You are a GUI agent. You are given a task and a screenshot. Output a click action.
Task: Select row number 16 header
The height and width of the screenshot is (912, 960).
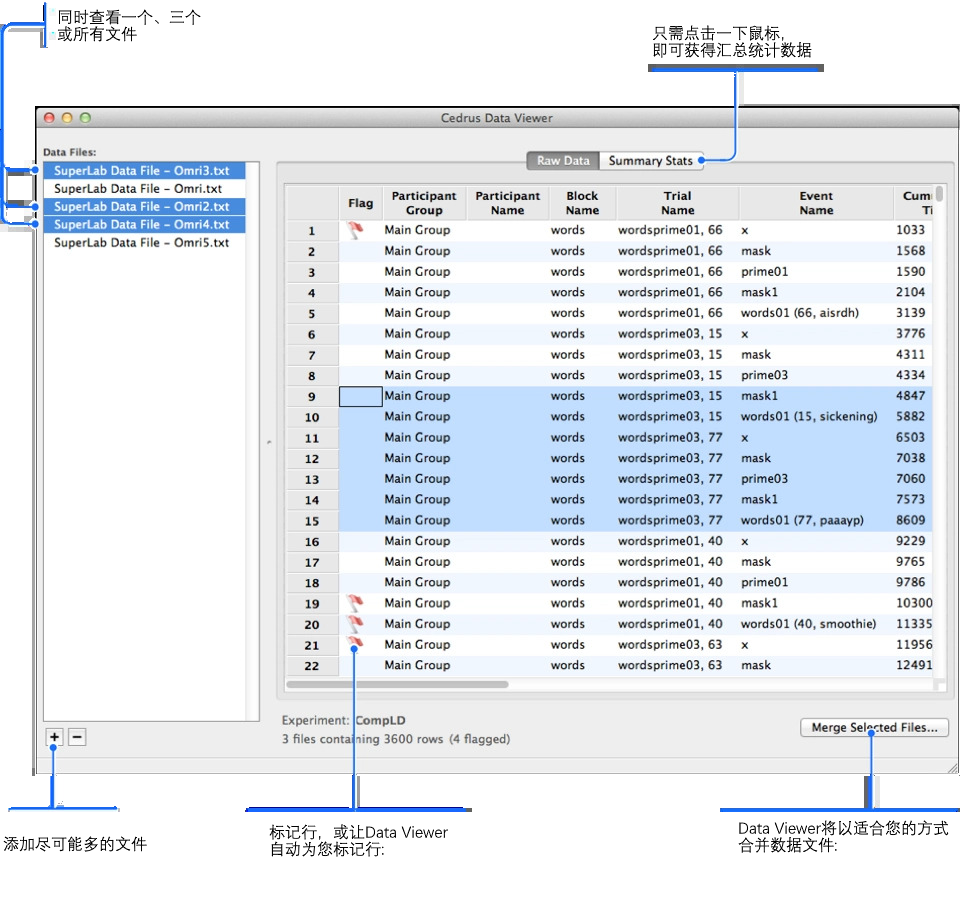(x=312, y=541)
